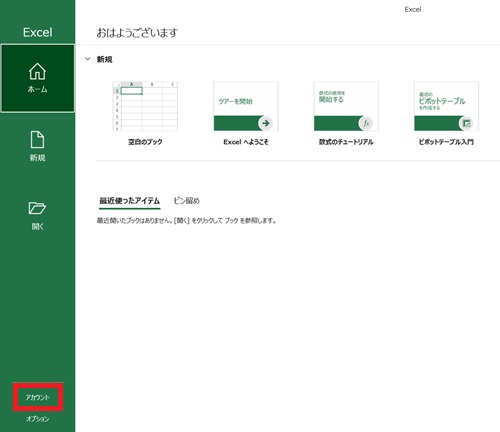Click the Excel window title text
500x432 pixels.
click(x=413, y=9)
